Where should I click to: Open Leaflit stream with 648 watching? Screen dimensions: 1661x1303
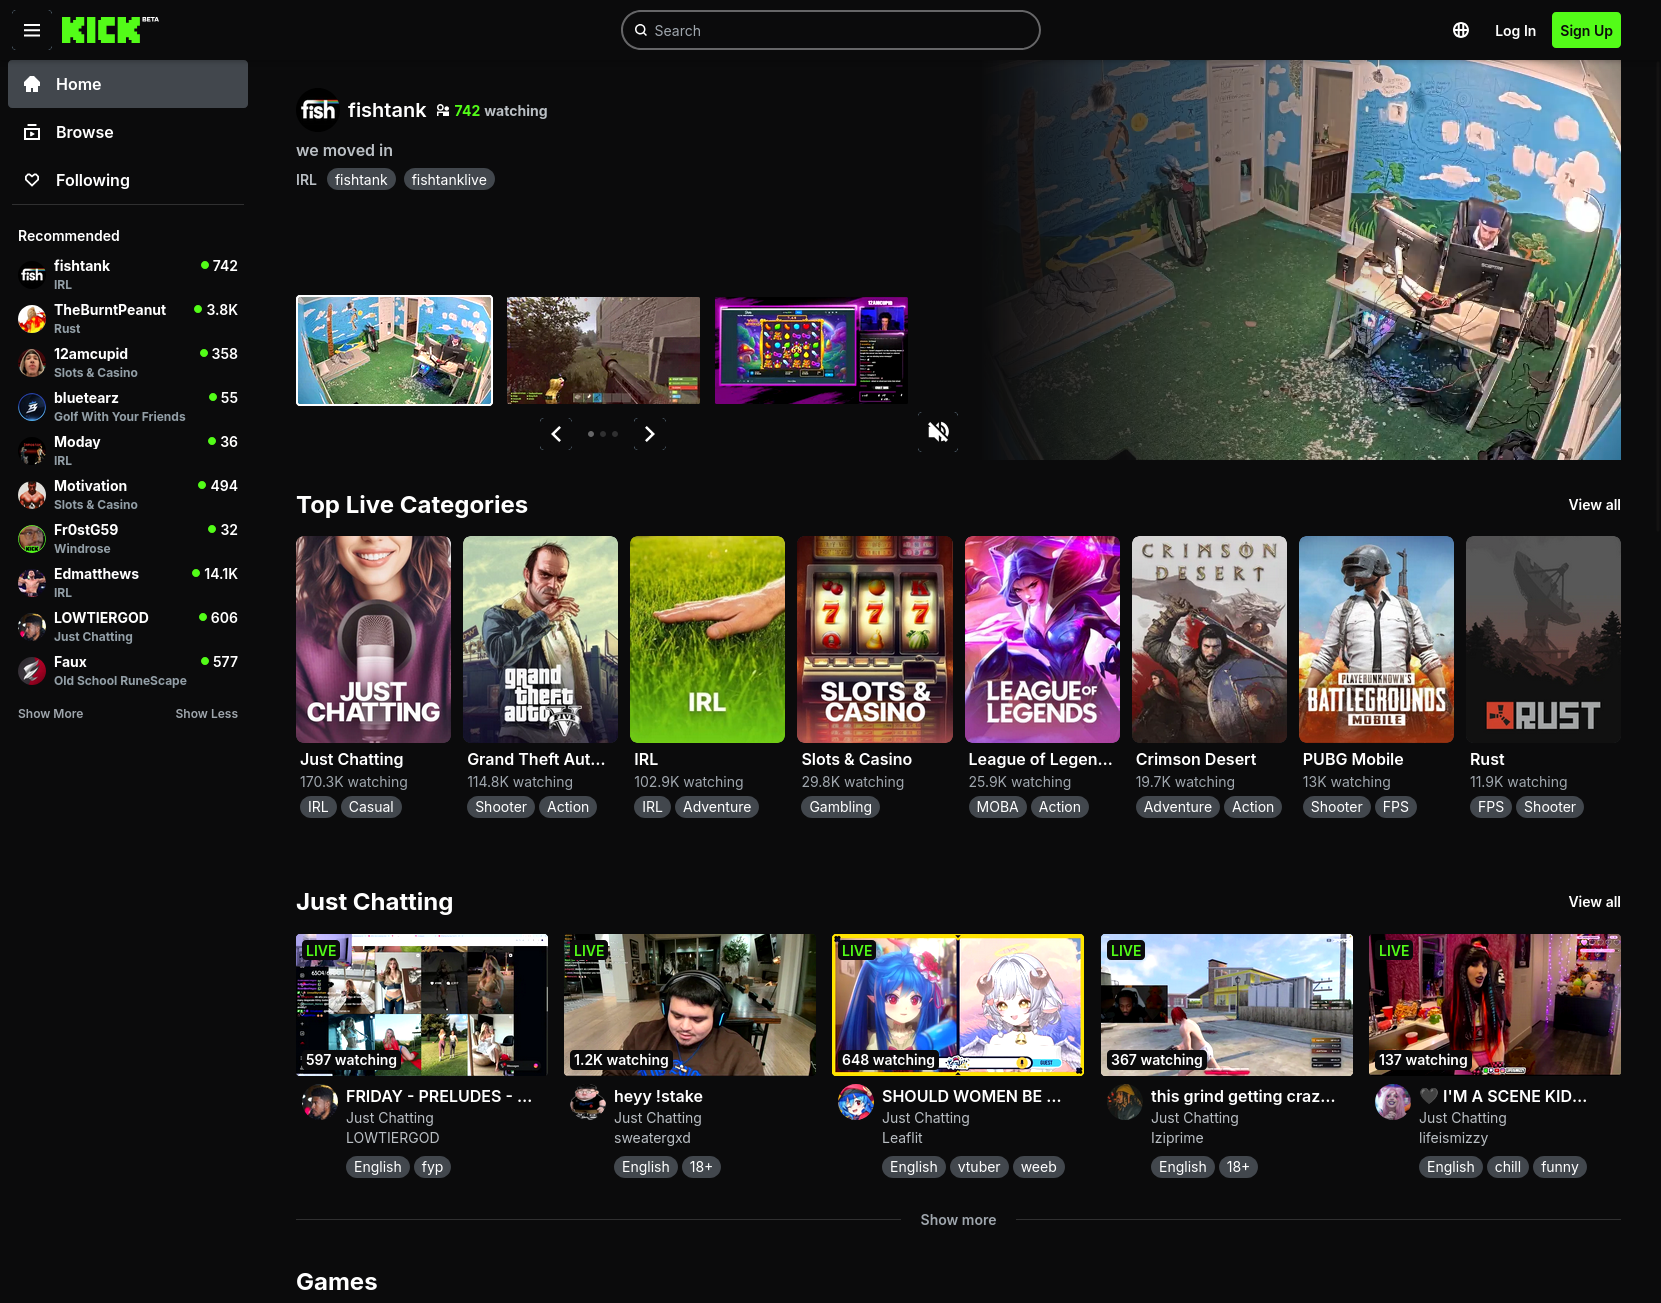coord(958,1005)
